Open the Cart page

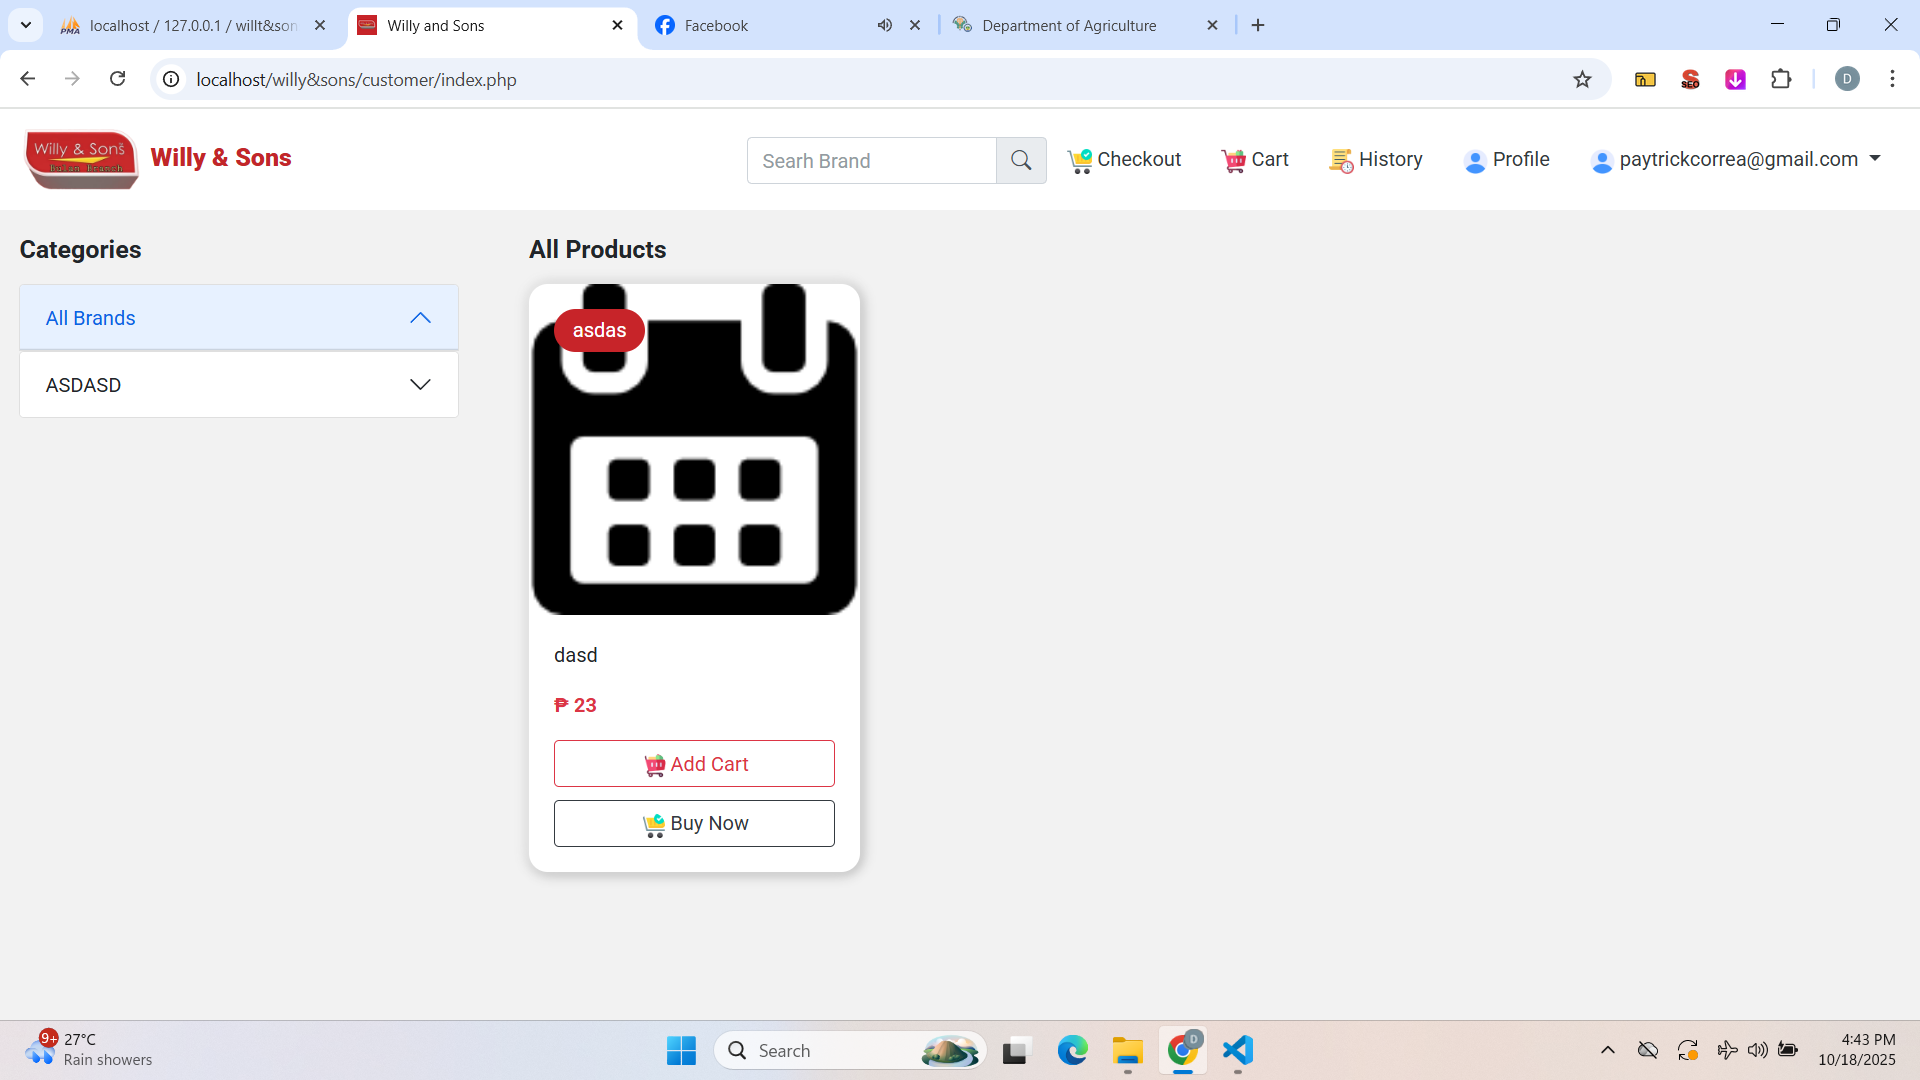pyautogui.click(x=1255, y=160)
